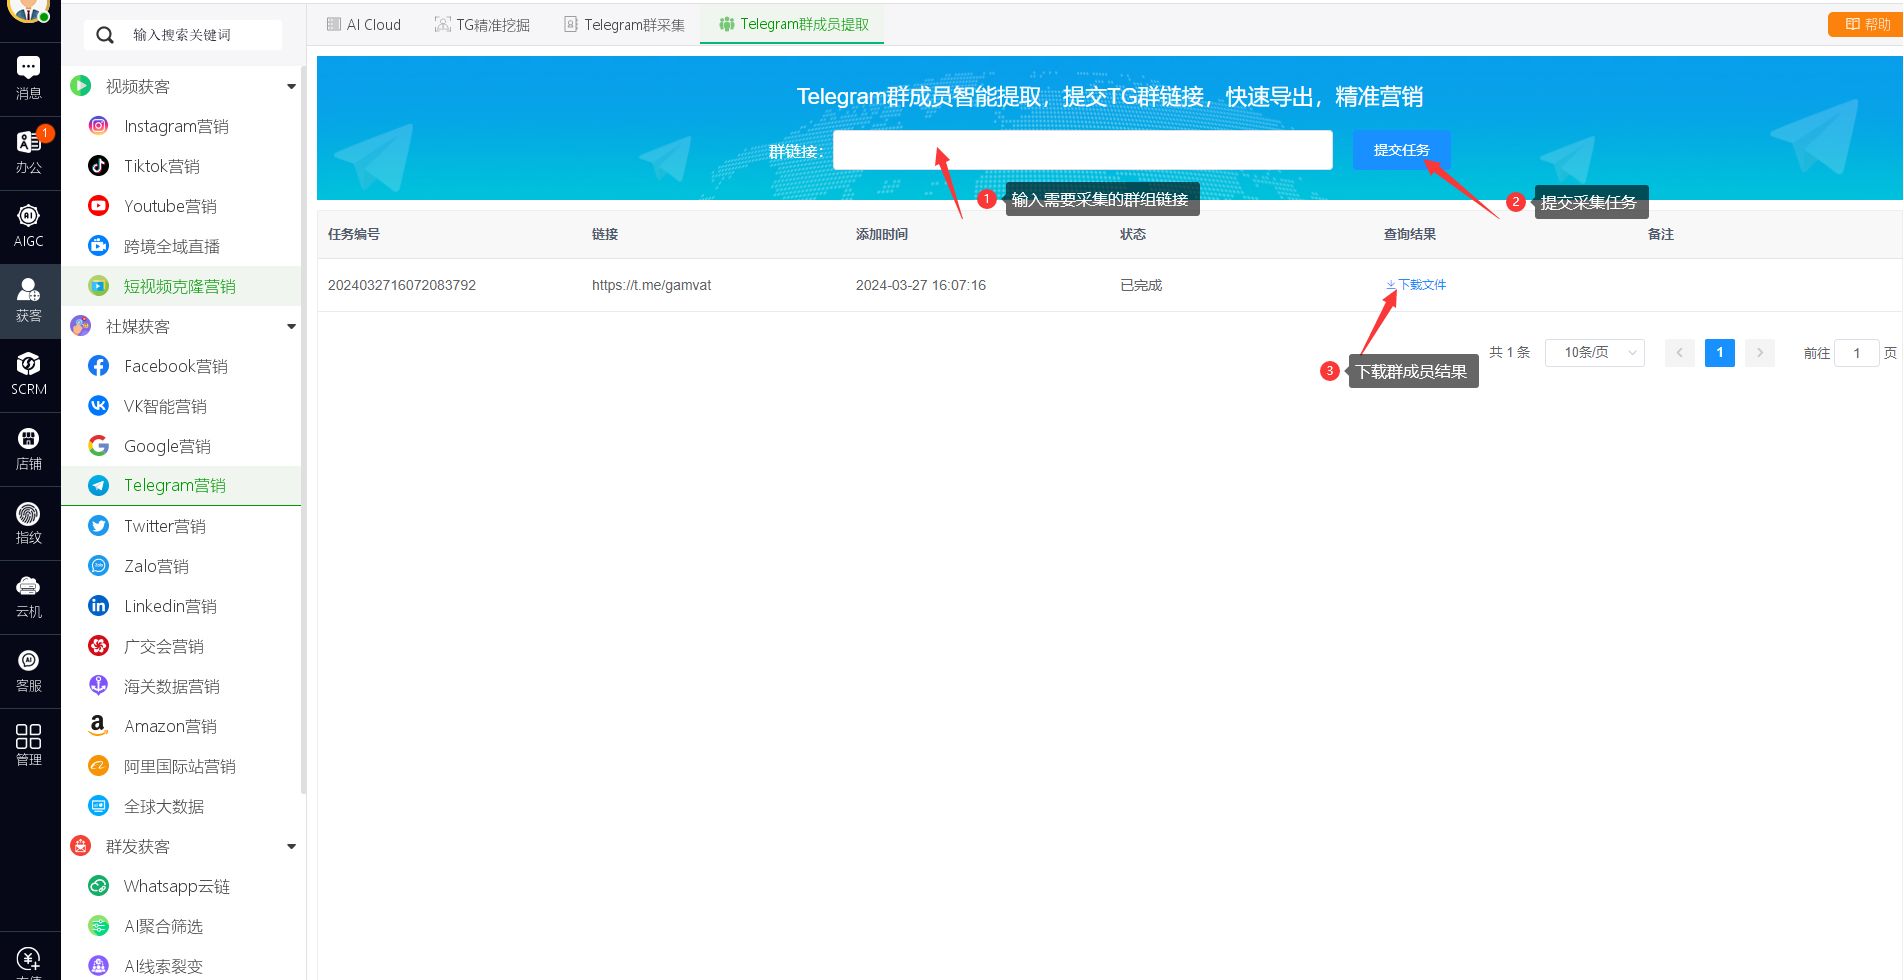Viewport: 1903px width, 980px height.
Task: Select the 获客 sidebar icon
Action: [x=29, y=301]
